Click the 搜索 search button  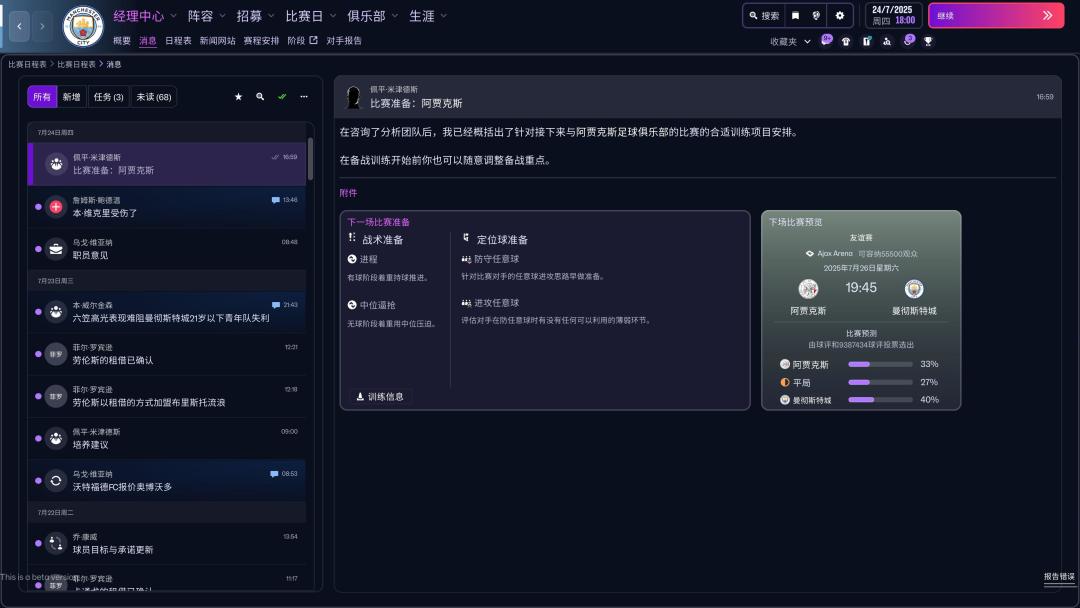[765, 15]
